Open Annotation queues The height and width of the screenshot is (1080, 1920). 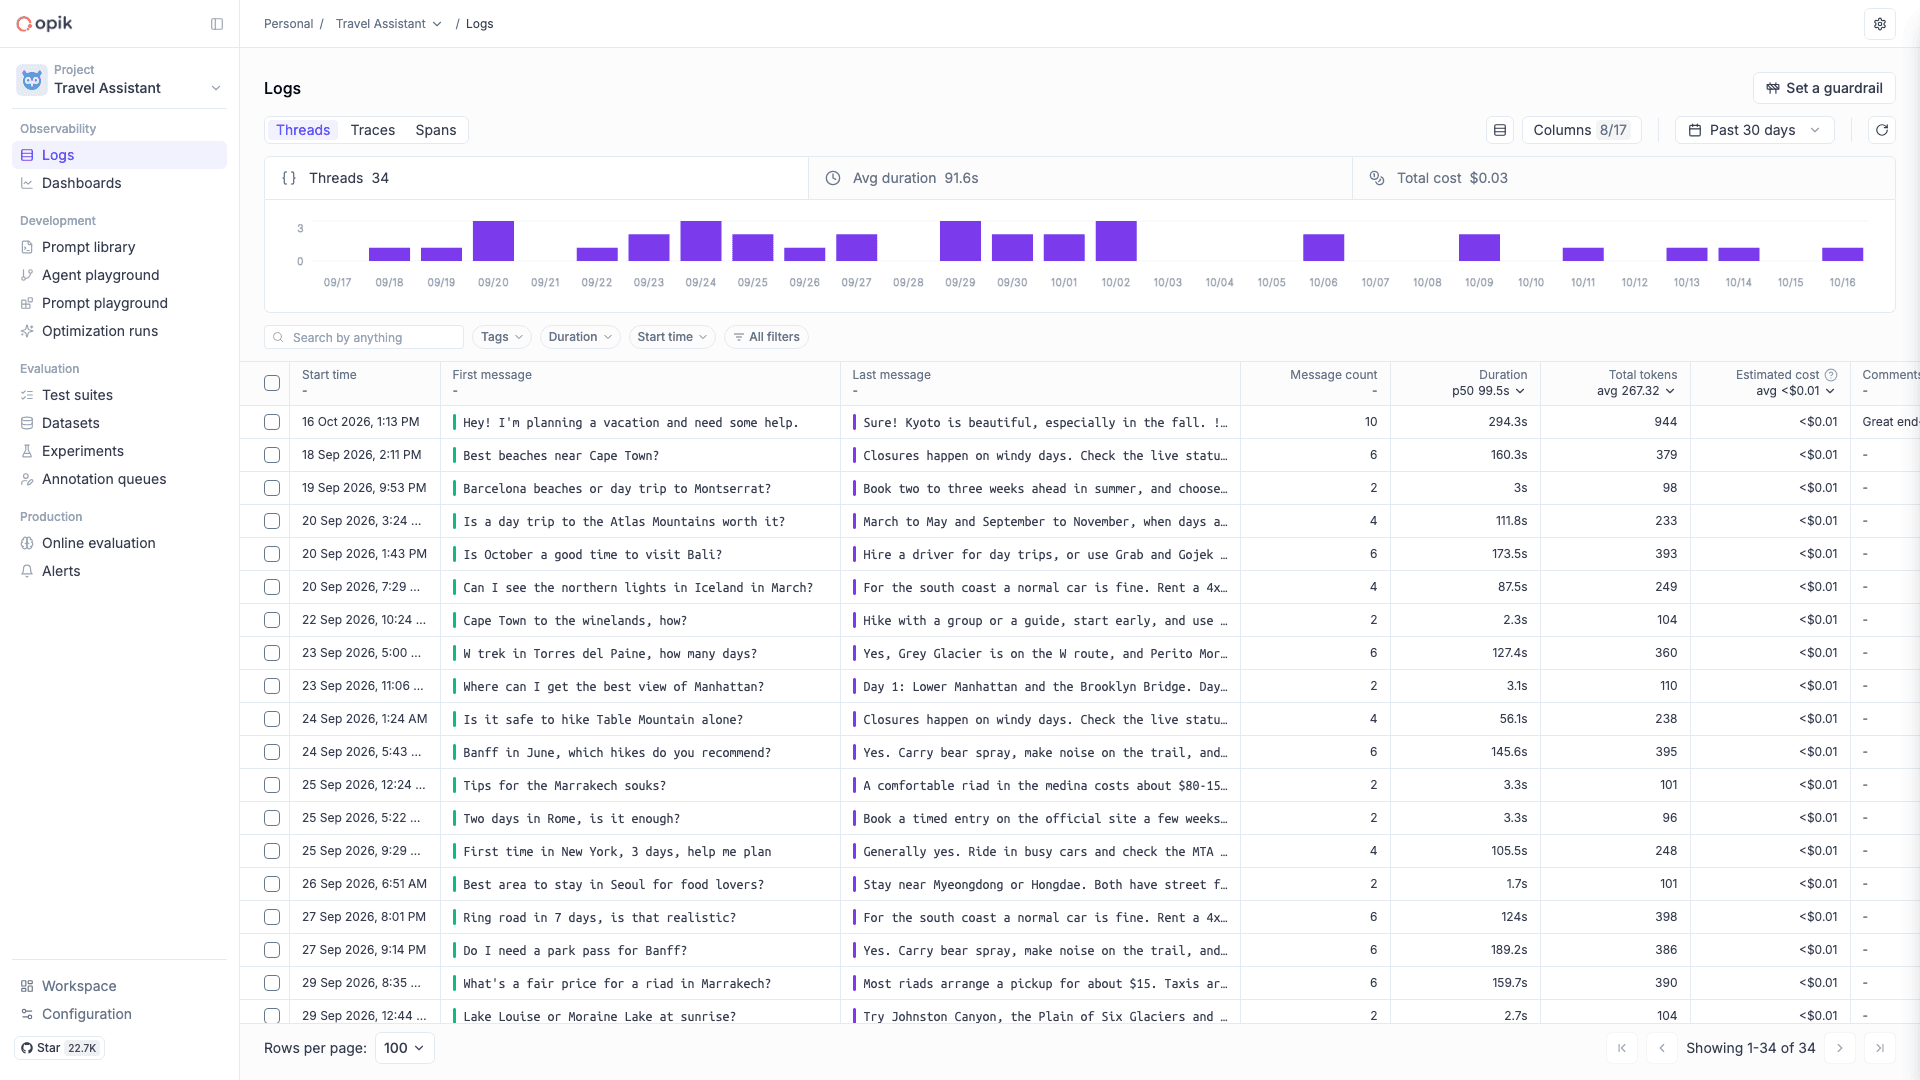click(120, 479)
